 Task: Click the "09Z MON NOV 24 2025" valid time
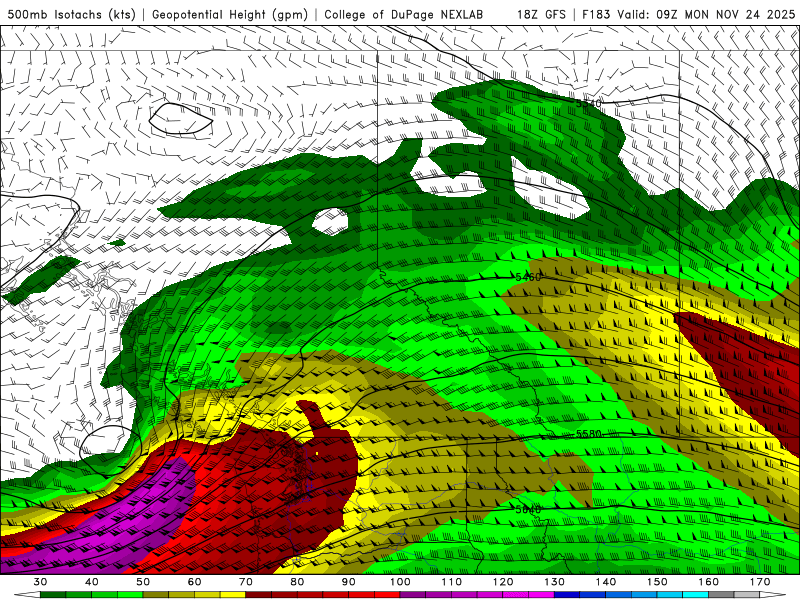pyautogui.click(x=726, y=14)
